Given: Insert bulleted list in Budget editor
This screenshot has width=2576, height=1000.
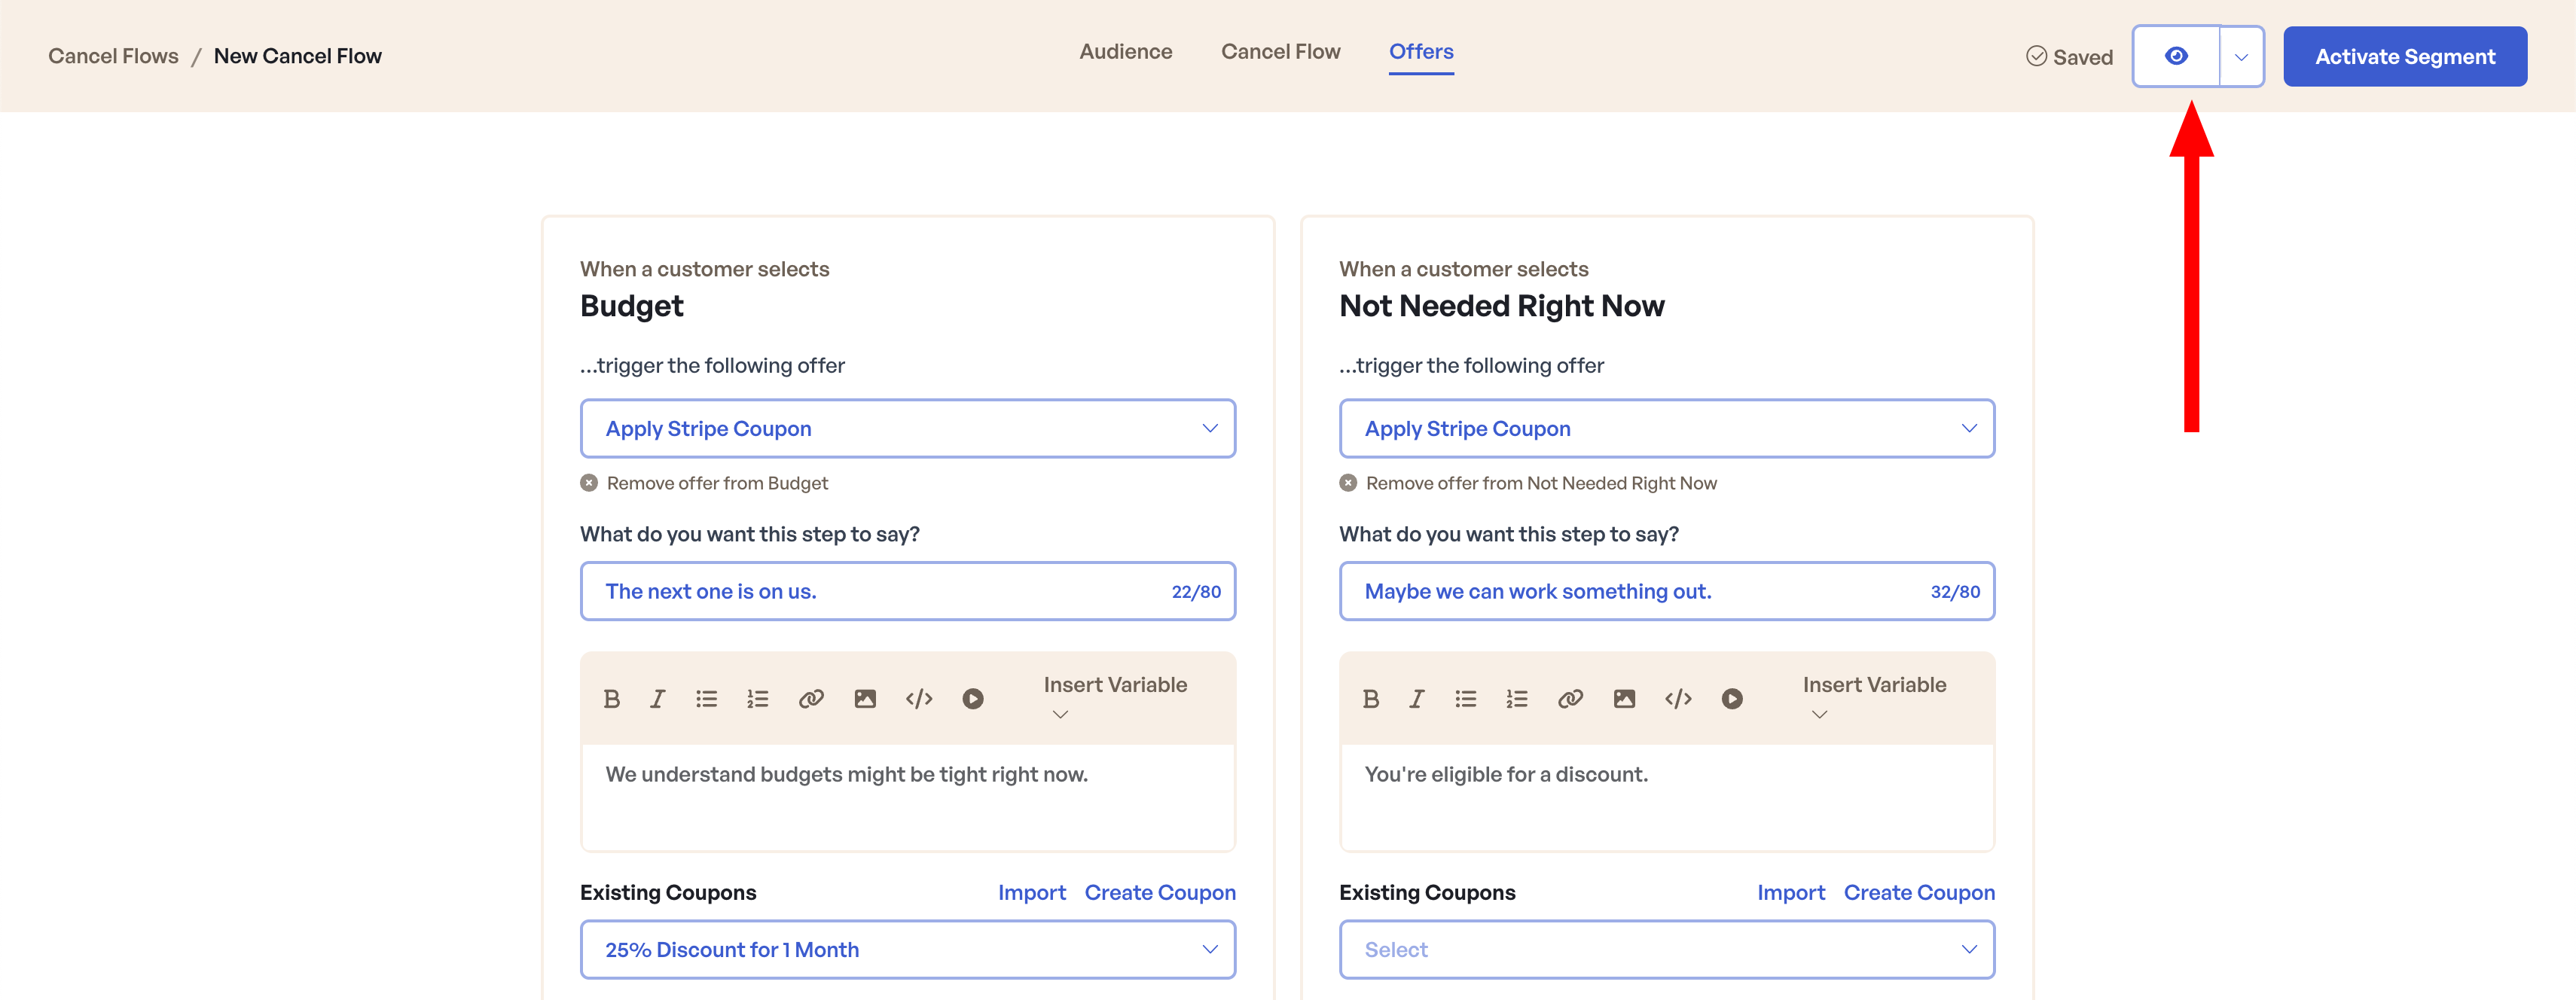Looking at the screenshot, I should click(706, 699).
